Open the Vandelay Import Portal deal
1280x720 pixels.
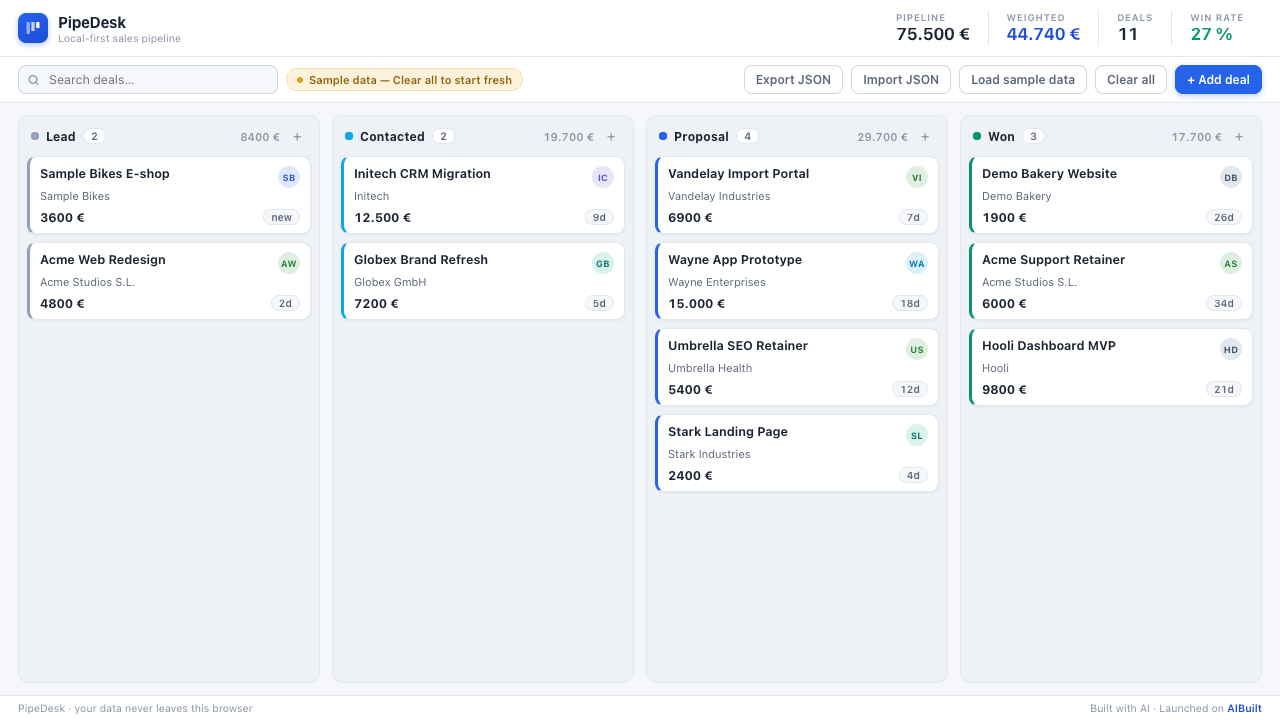click(x=797, y=195)
